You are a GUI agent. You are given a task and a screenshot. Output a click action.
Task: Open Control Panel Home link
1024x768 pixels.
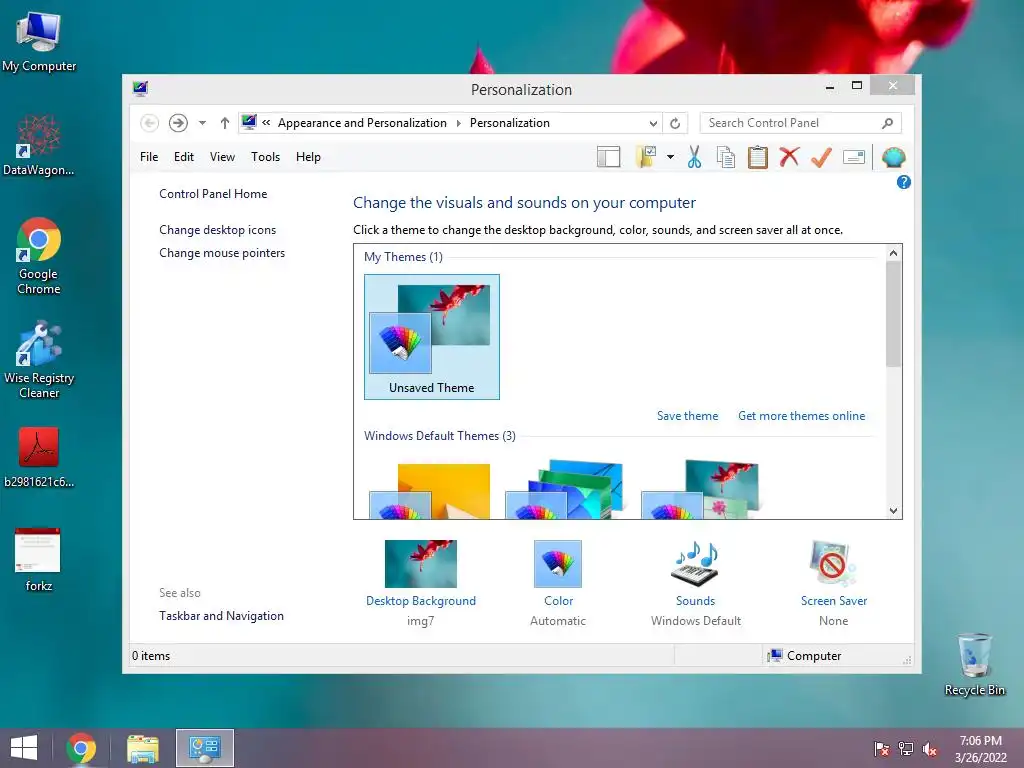point(213,194)
